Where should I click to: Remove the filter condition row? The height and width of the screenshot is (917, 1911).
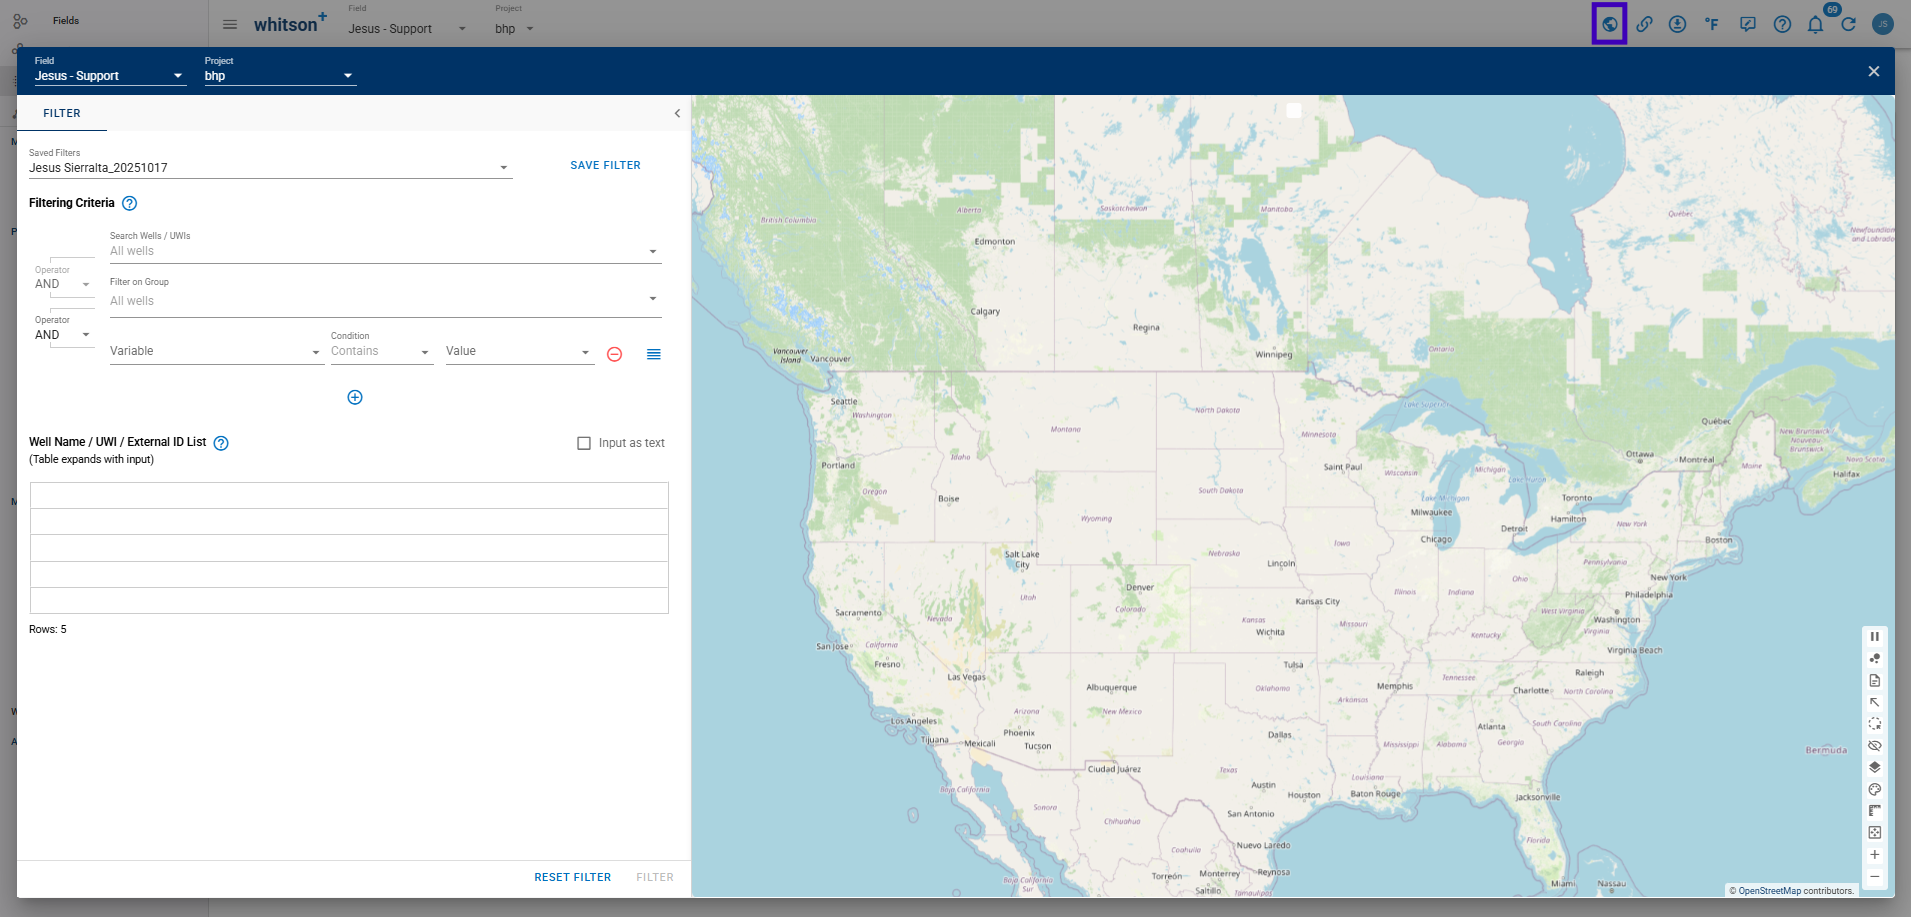click(615, 355)
